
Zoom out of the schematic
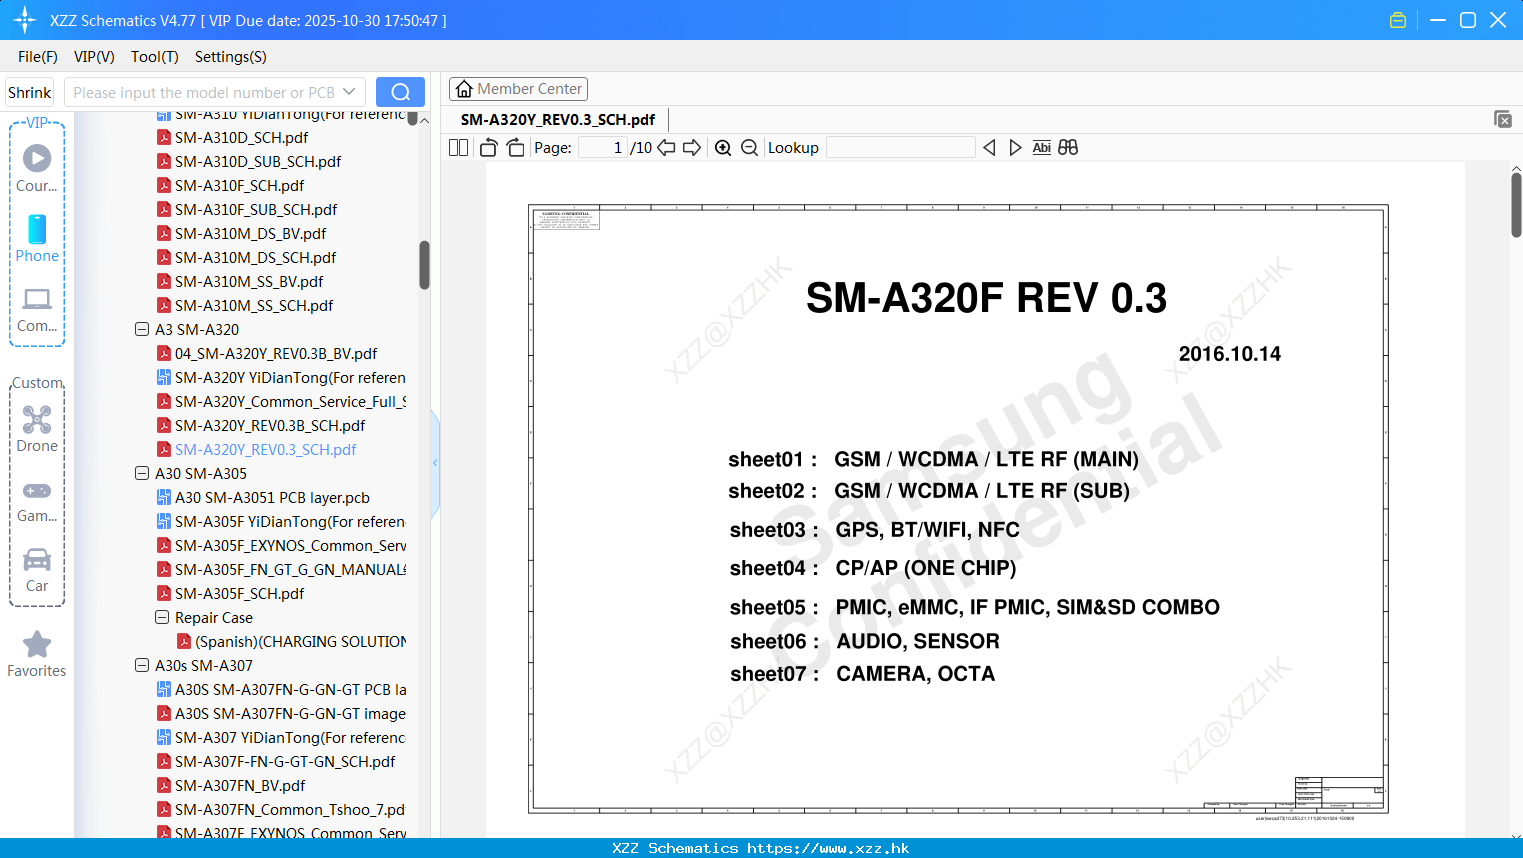[x=749, y=148]
